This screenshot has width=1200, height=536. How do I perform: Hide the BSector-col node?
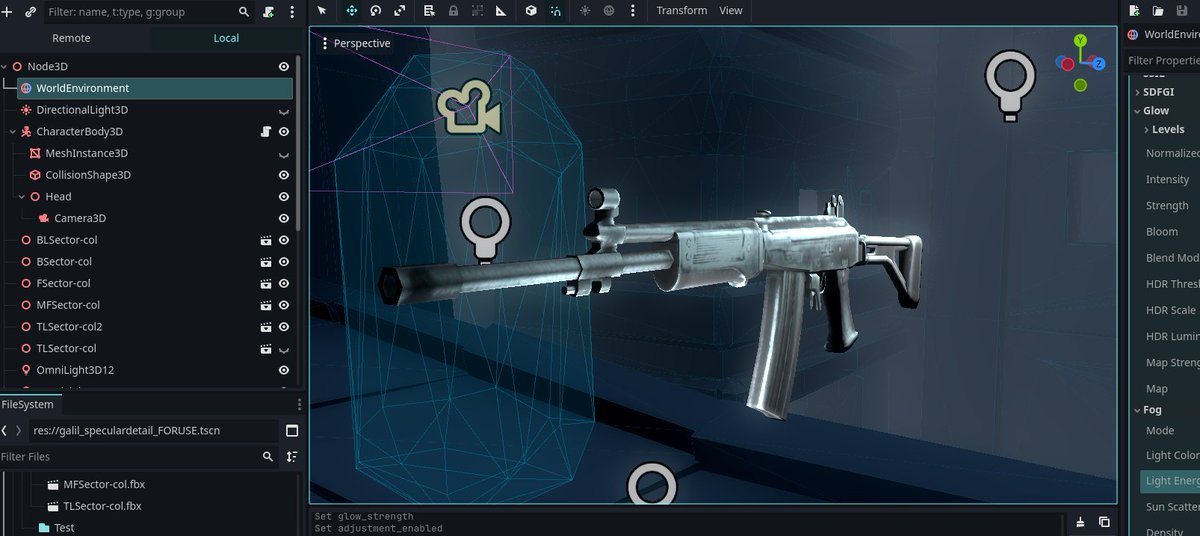(x=284, y=262)
